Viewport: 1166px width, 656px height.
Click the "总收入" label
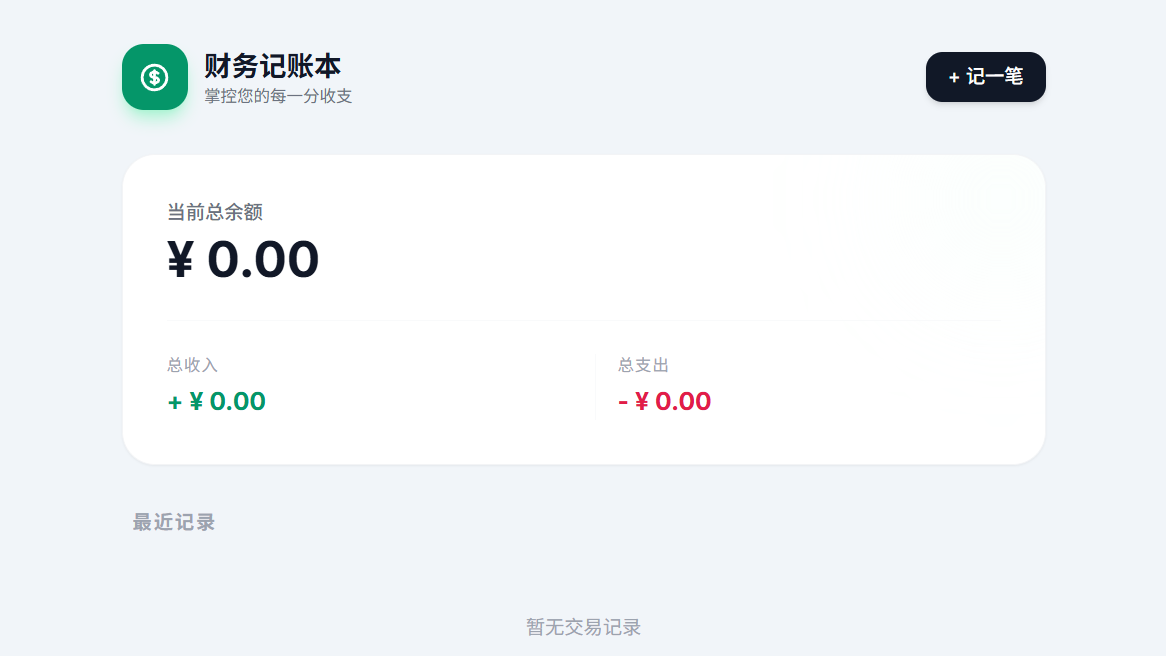(192, 365)
